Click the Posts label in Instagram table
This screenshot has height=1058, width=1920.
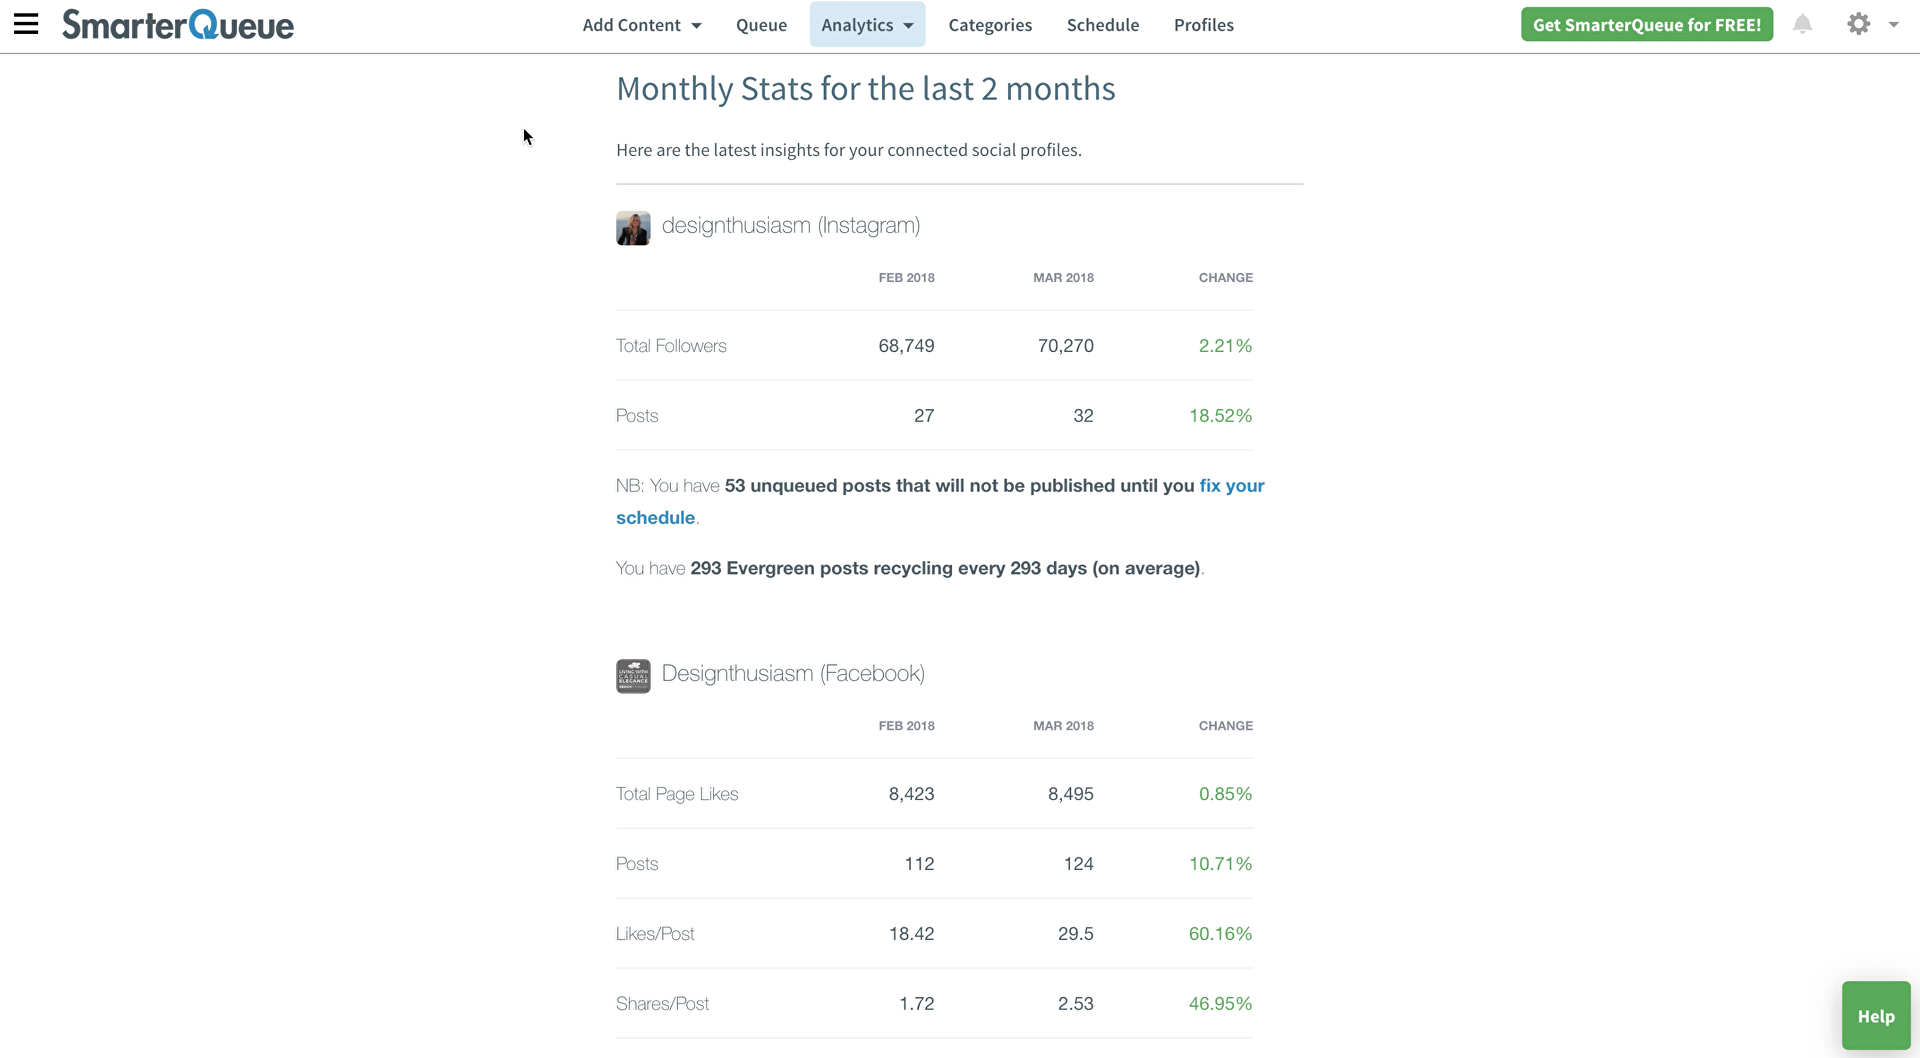[x=637, y=416]
